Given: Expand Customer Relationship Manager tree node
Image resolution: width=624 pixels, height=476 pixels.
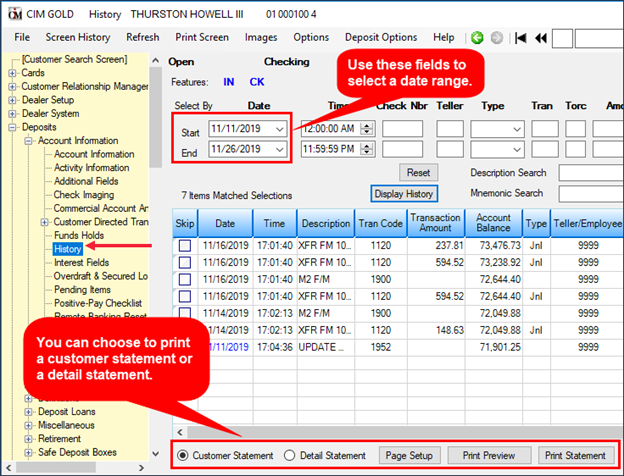Looking at the screenshot, I should pyautogui.click(x=12, y=87).
